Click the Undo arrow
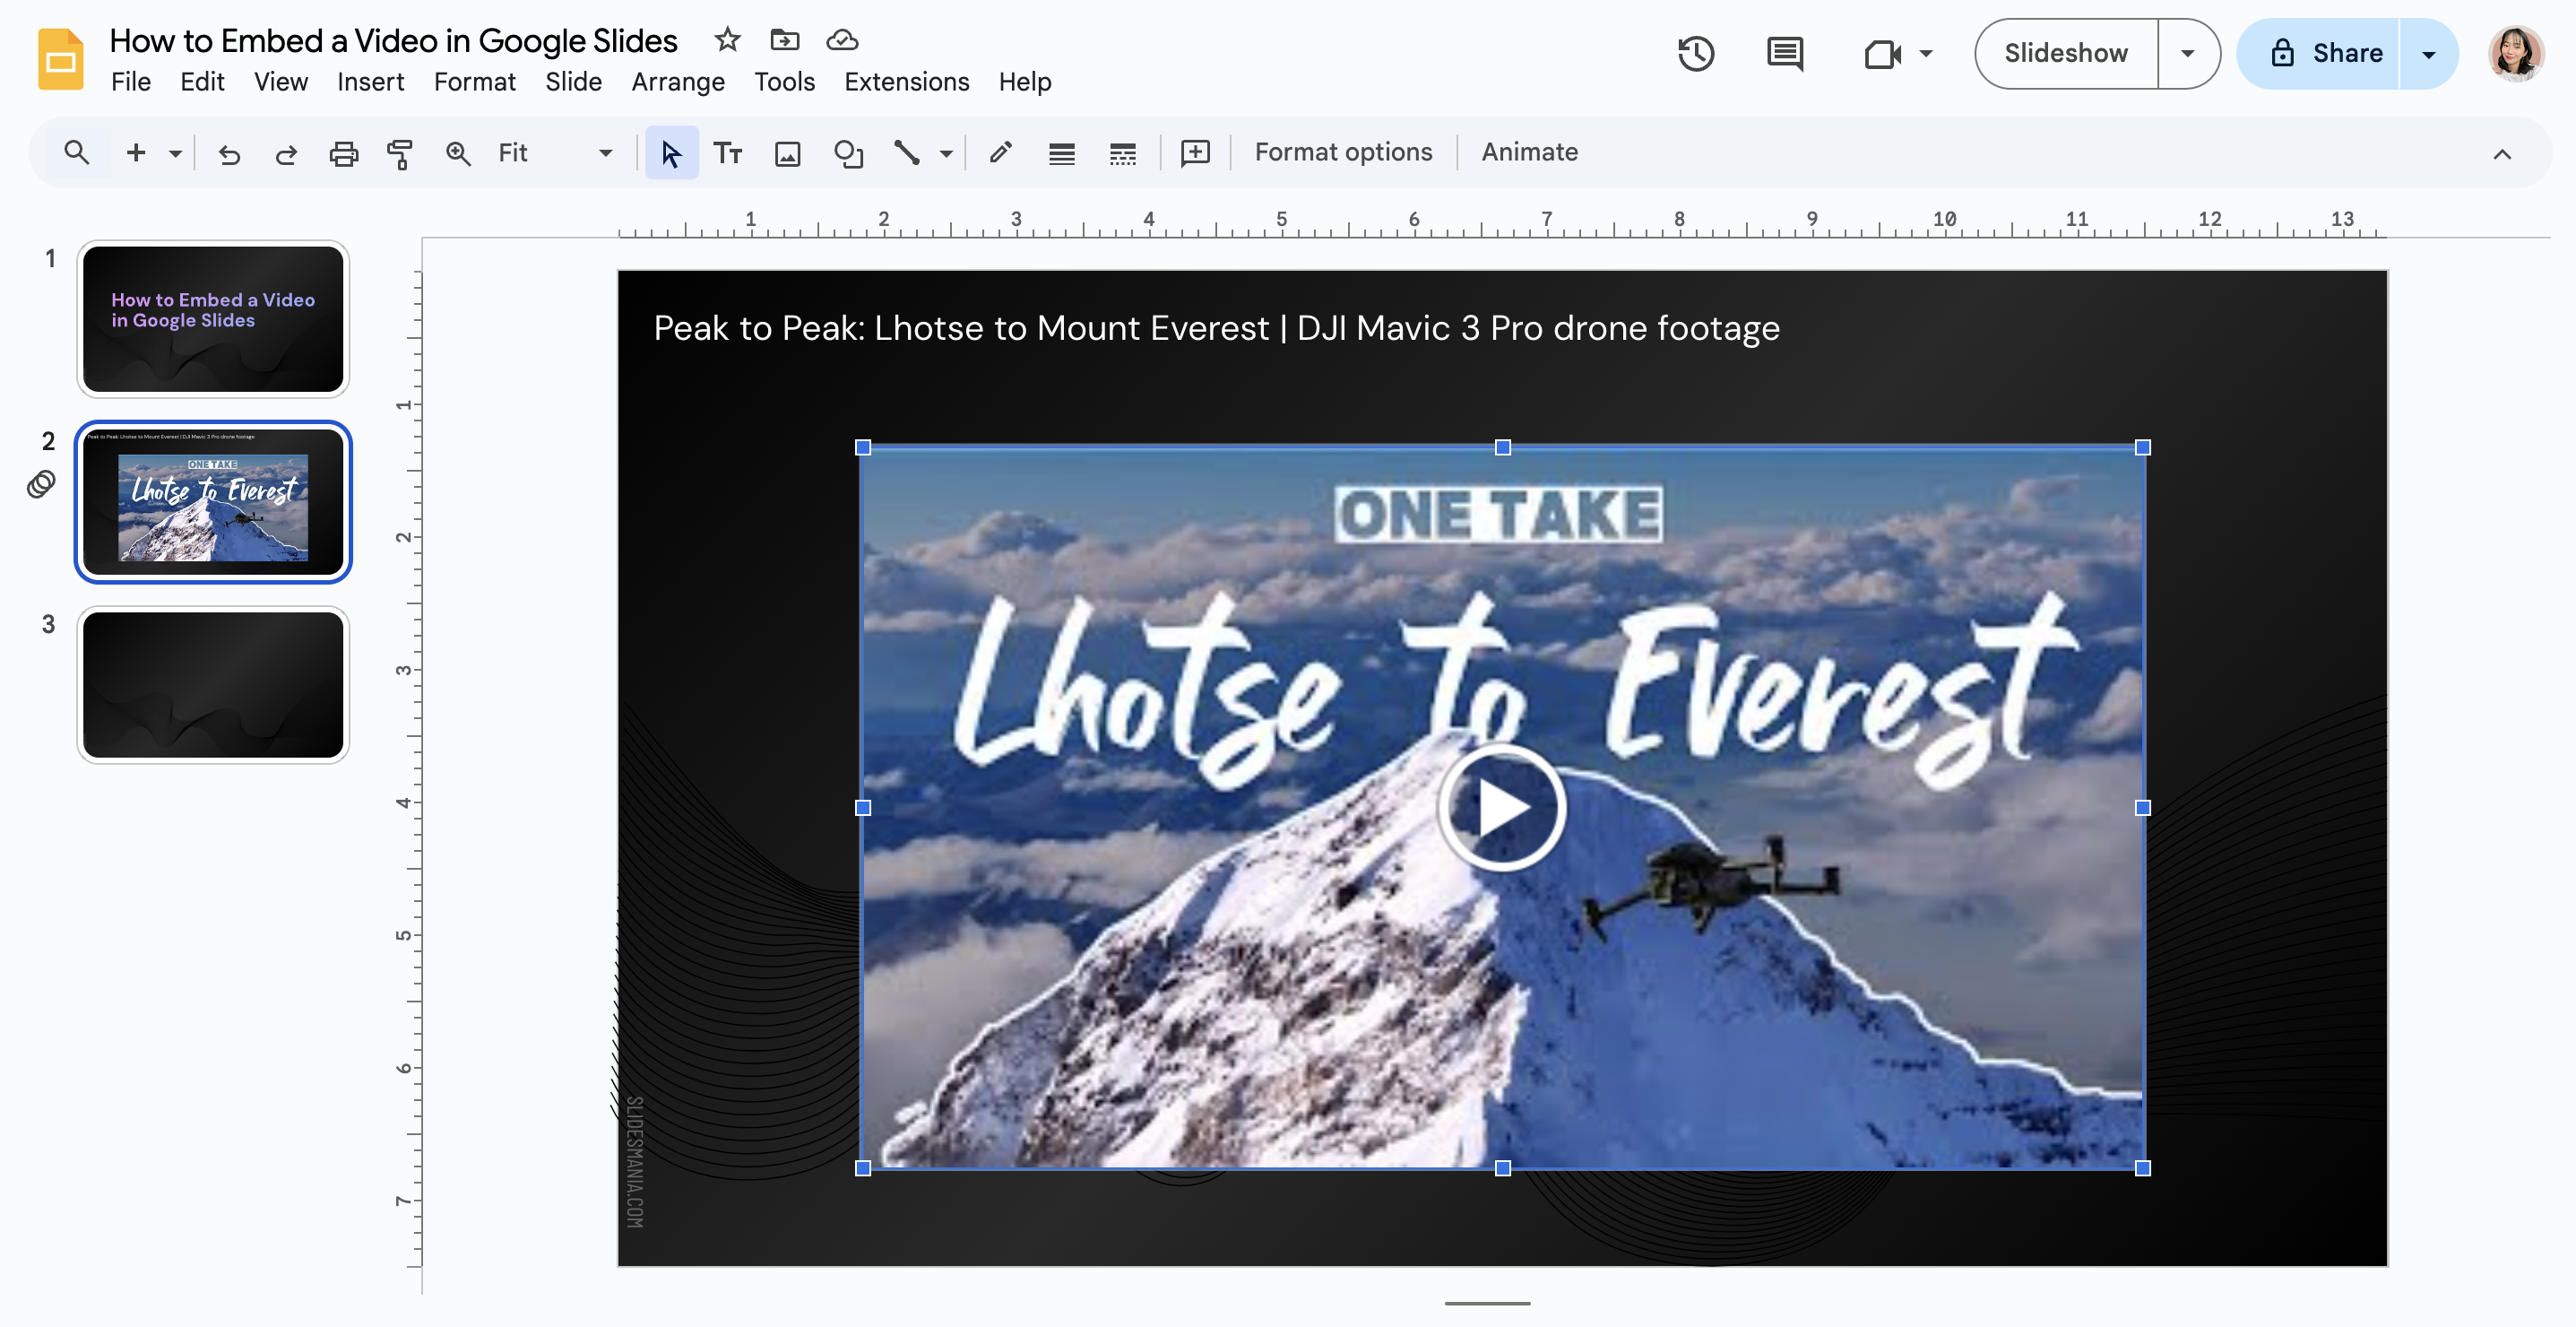The width and height of the screenshot is (2576, 1327). (x=229, y=153)
